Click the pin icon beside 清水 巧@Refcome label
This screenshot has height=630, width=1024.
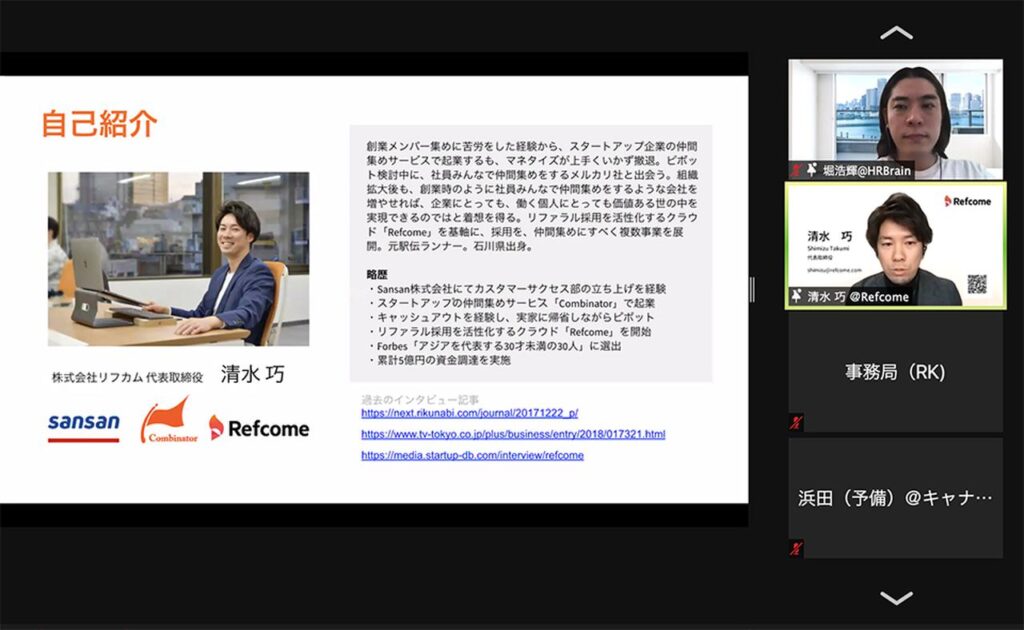tap(799, 295)
